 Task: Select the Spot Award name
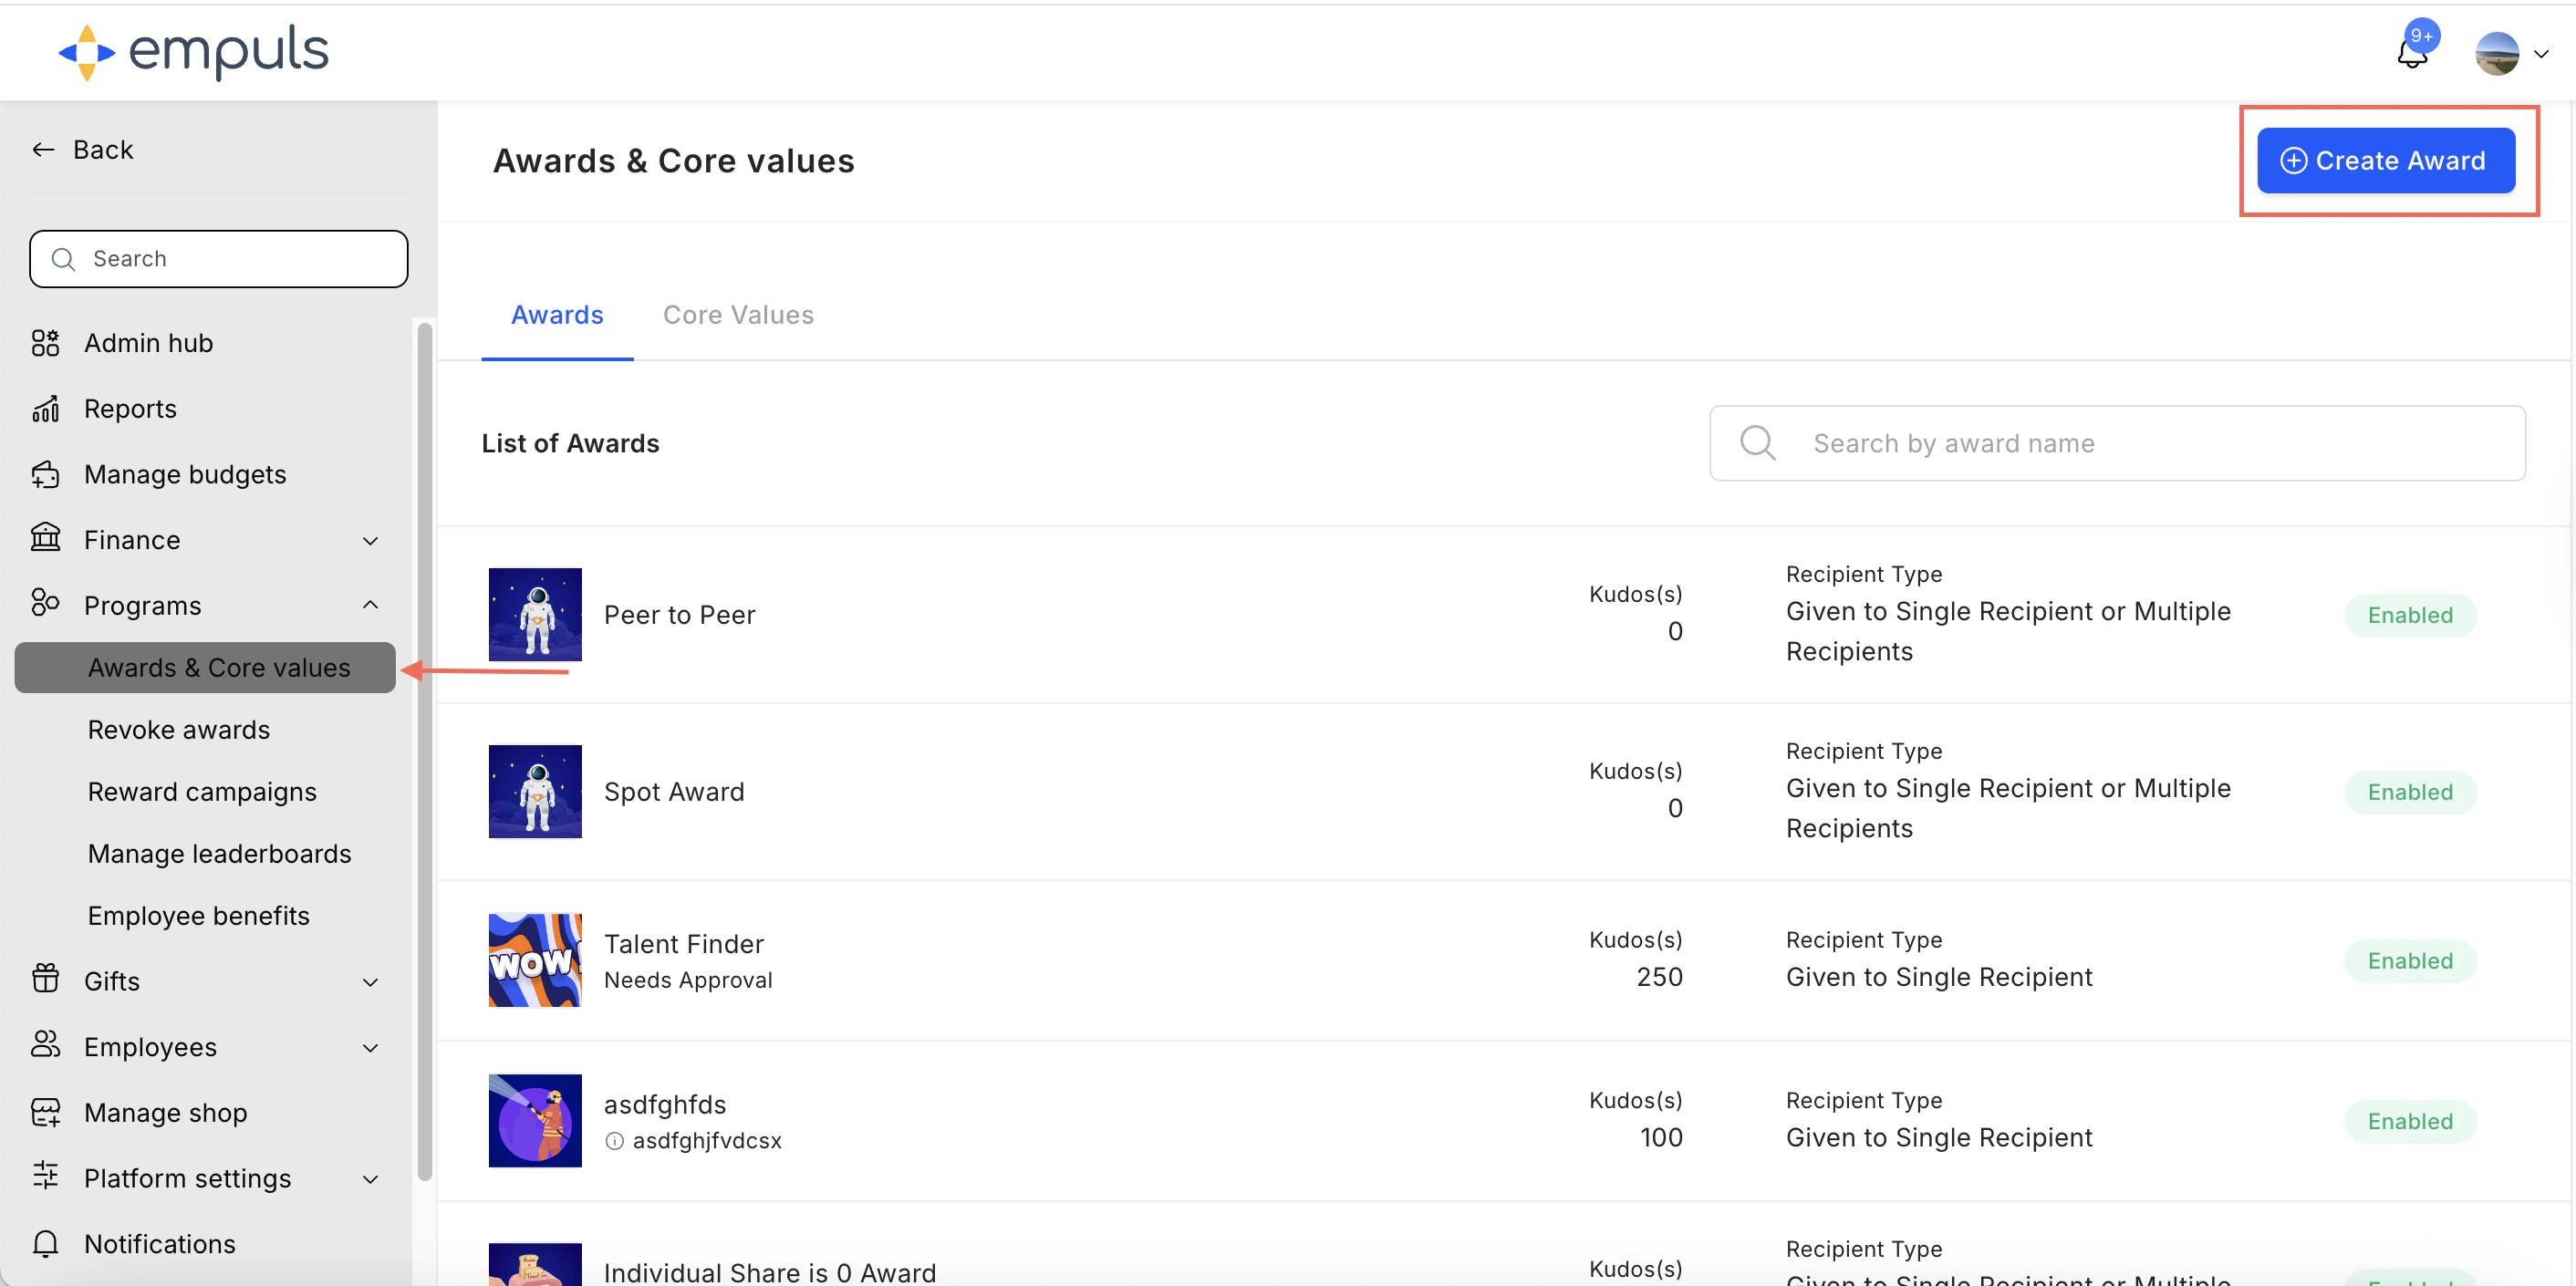pos(674,792)
